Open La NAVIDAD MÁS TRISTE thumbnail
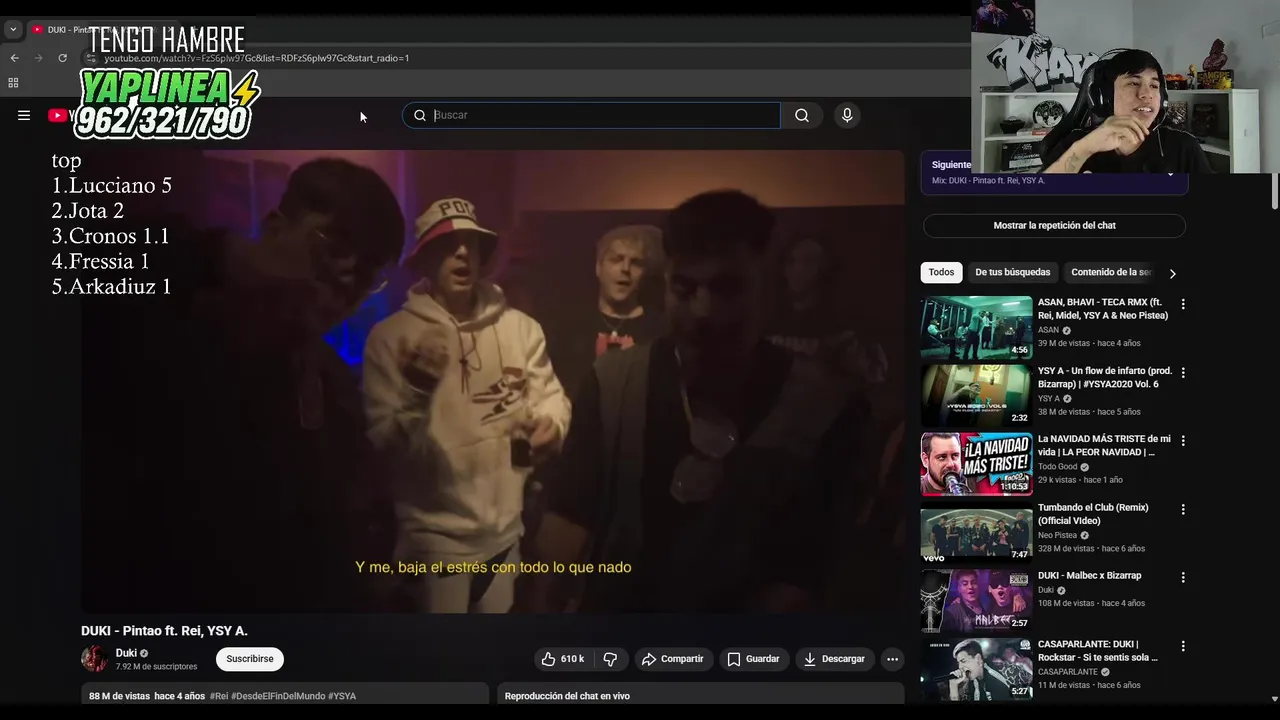 [976, 464]
